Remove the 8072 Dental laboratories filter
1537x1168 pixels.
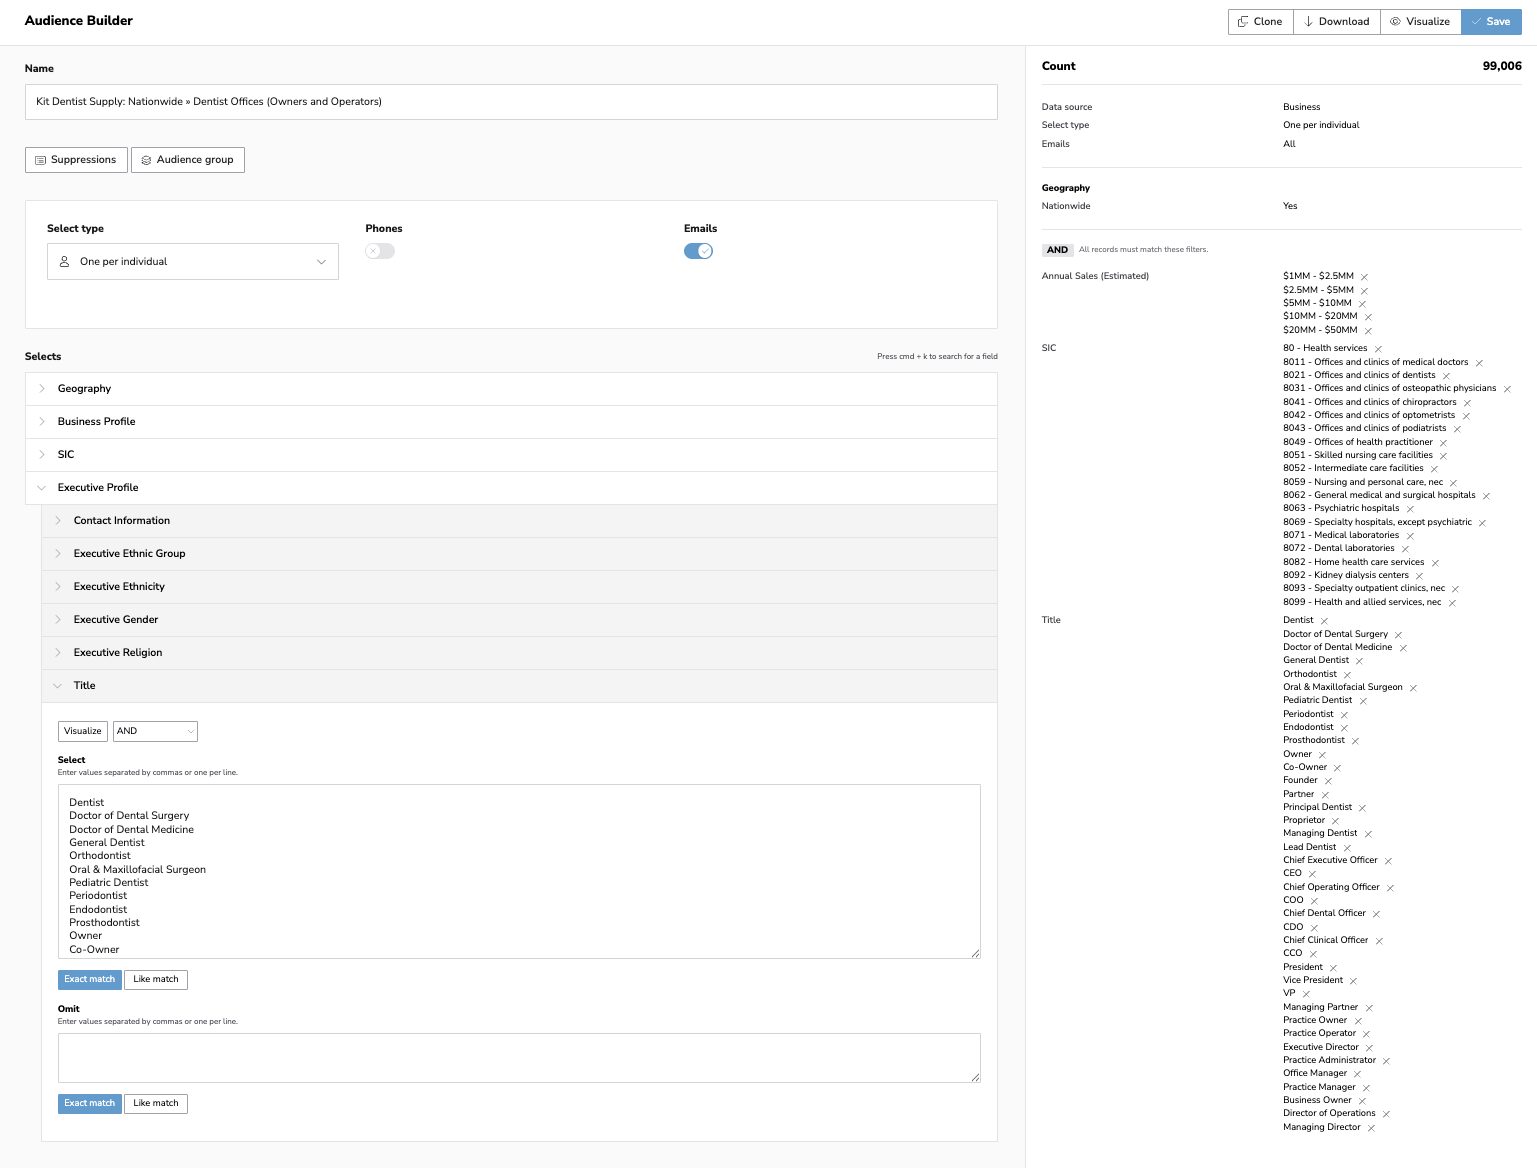coord(1405,549)
